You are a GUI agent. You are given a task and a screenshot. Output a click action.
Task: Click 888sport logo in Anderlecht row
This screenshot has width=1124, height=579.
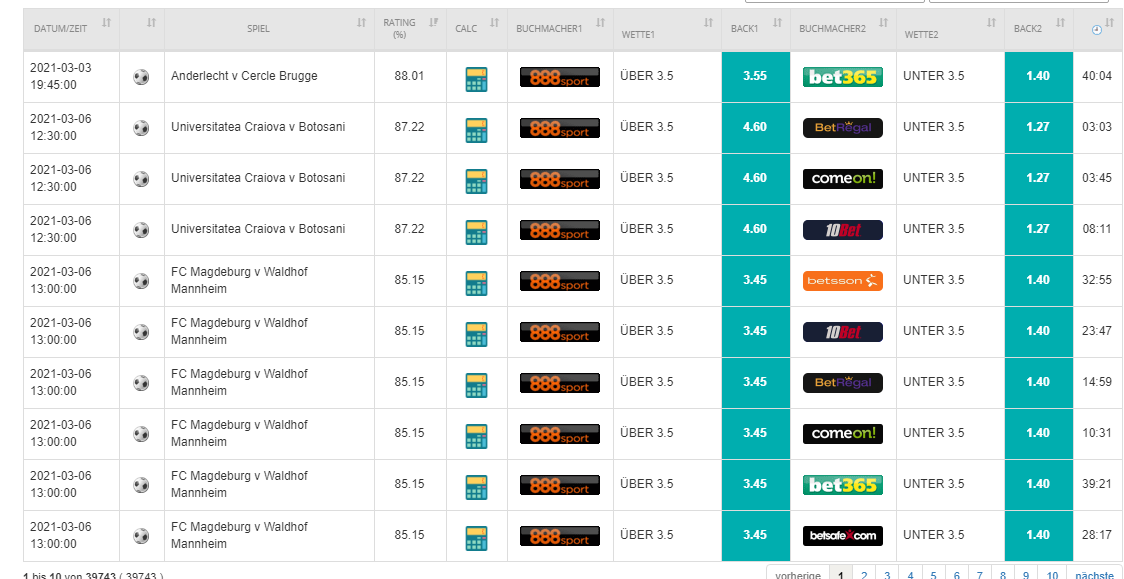(x=559, y=77)
